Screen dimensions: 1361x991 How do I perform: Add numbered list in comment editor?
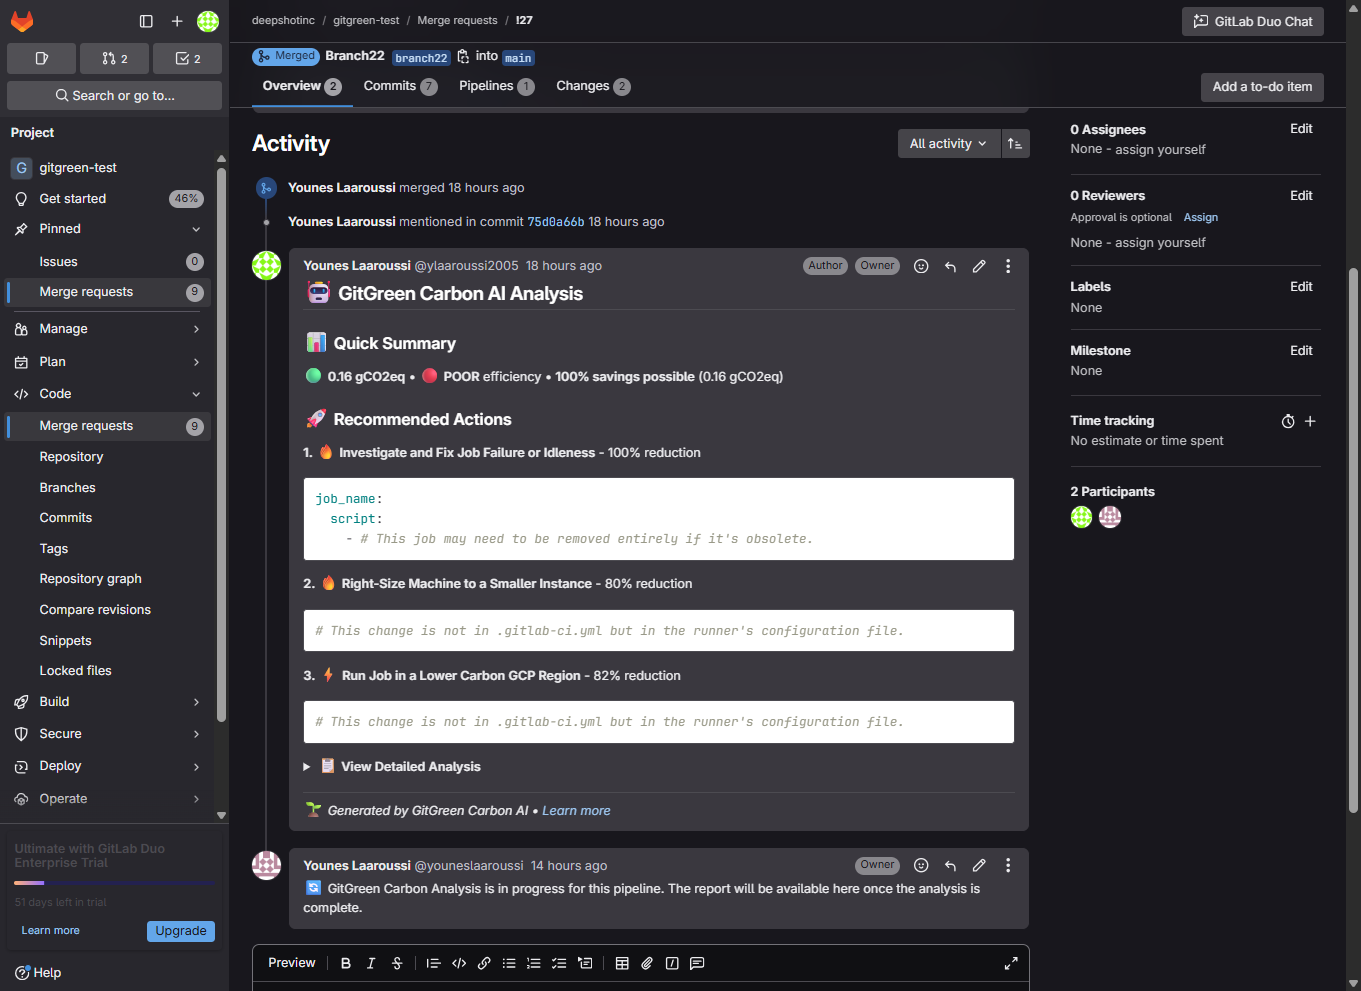pyautogui.click(x=534, y=963)
